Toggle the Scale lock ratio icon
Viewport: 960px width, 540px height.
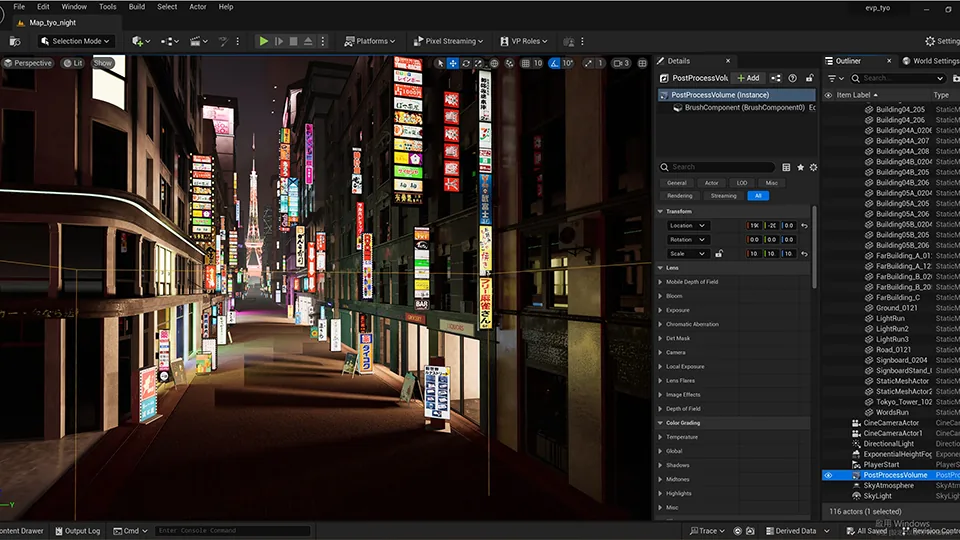(x=719, y=253)
